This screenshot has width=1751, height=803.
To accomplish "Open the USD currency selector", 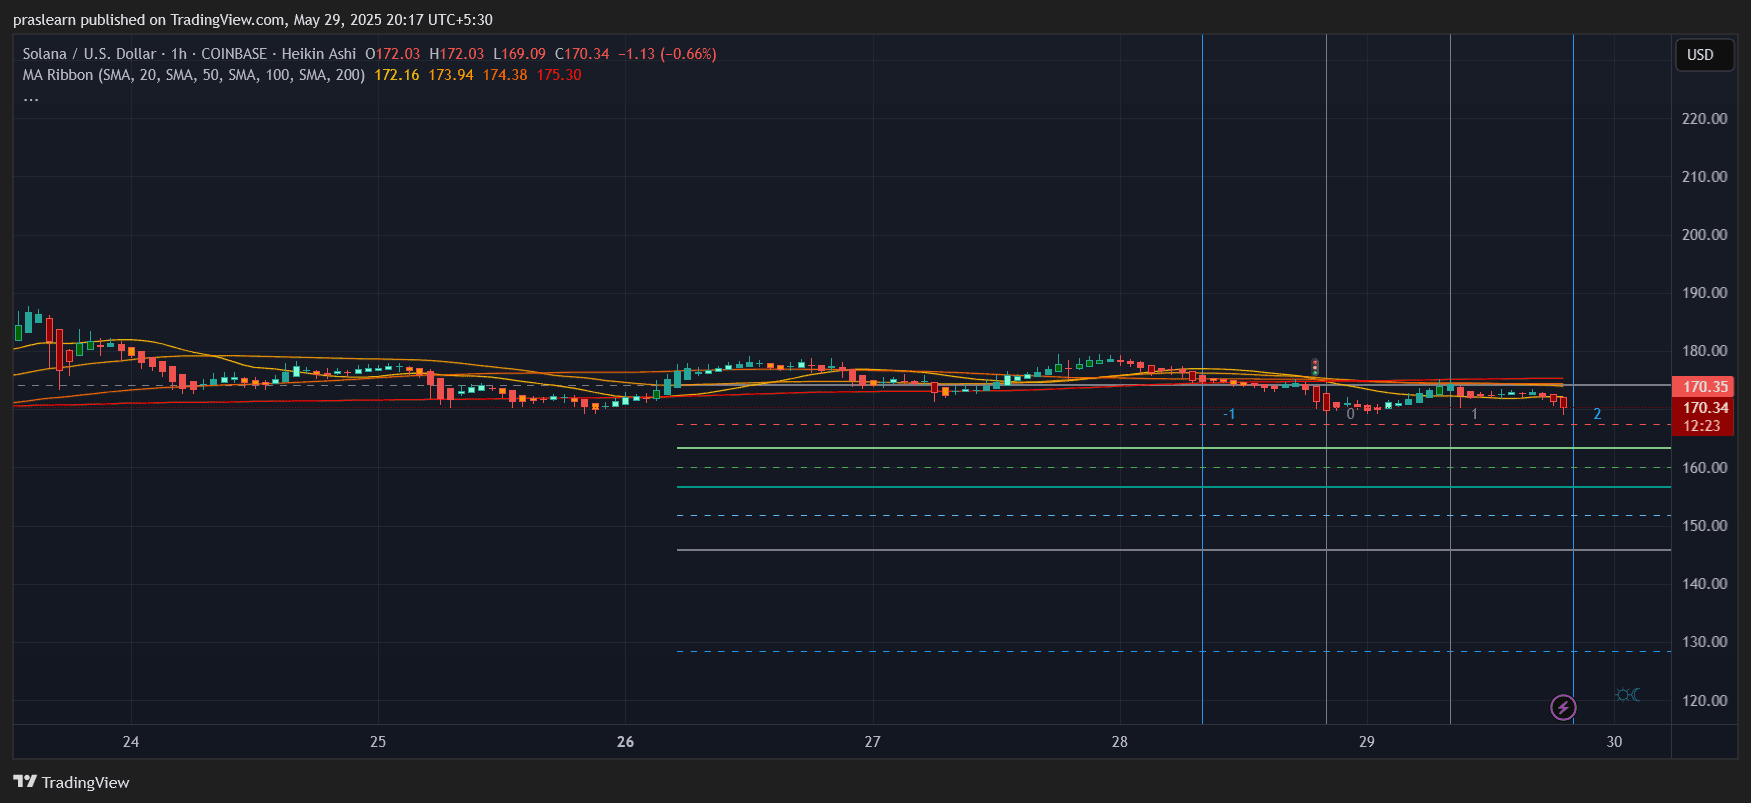I will [1703, 55].
